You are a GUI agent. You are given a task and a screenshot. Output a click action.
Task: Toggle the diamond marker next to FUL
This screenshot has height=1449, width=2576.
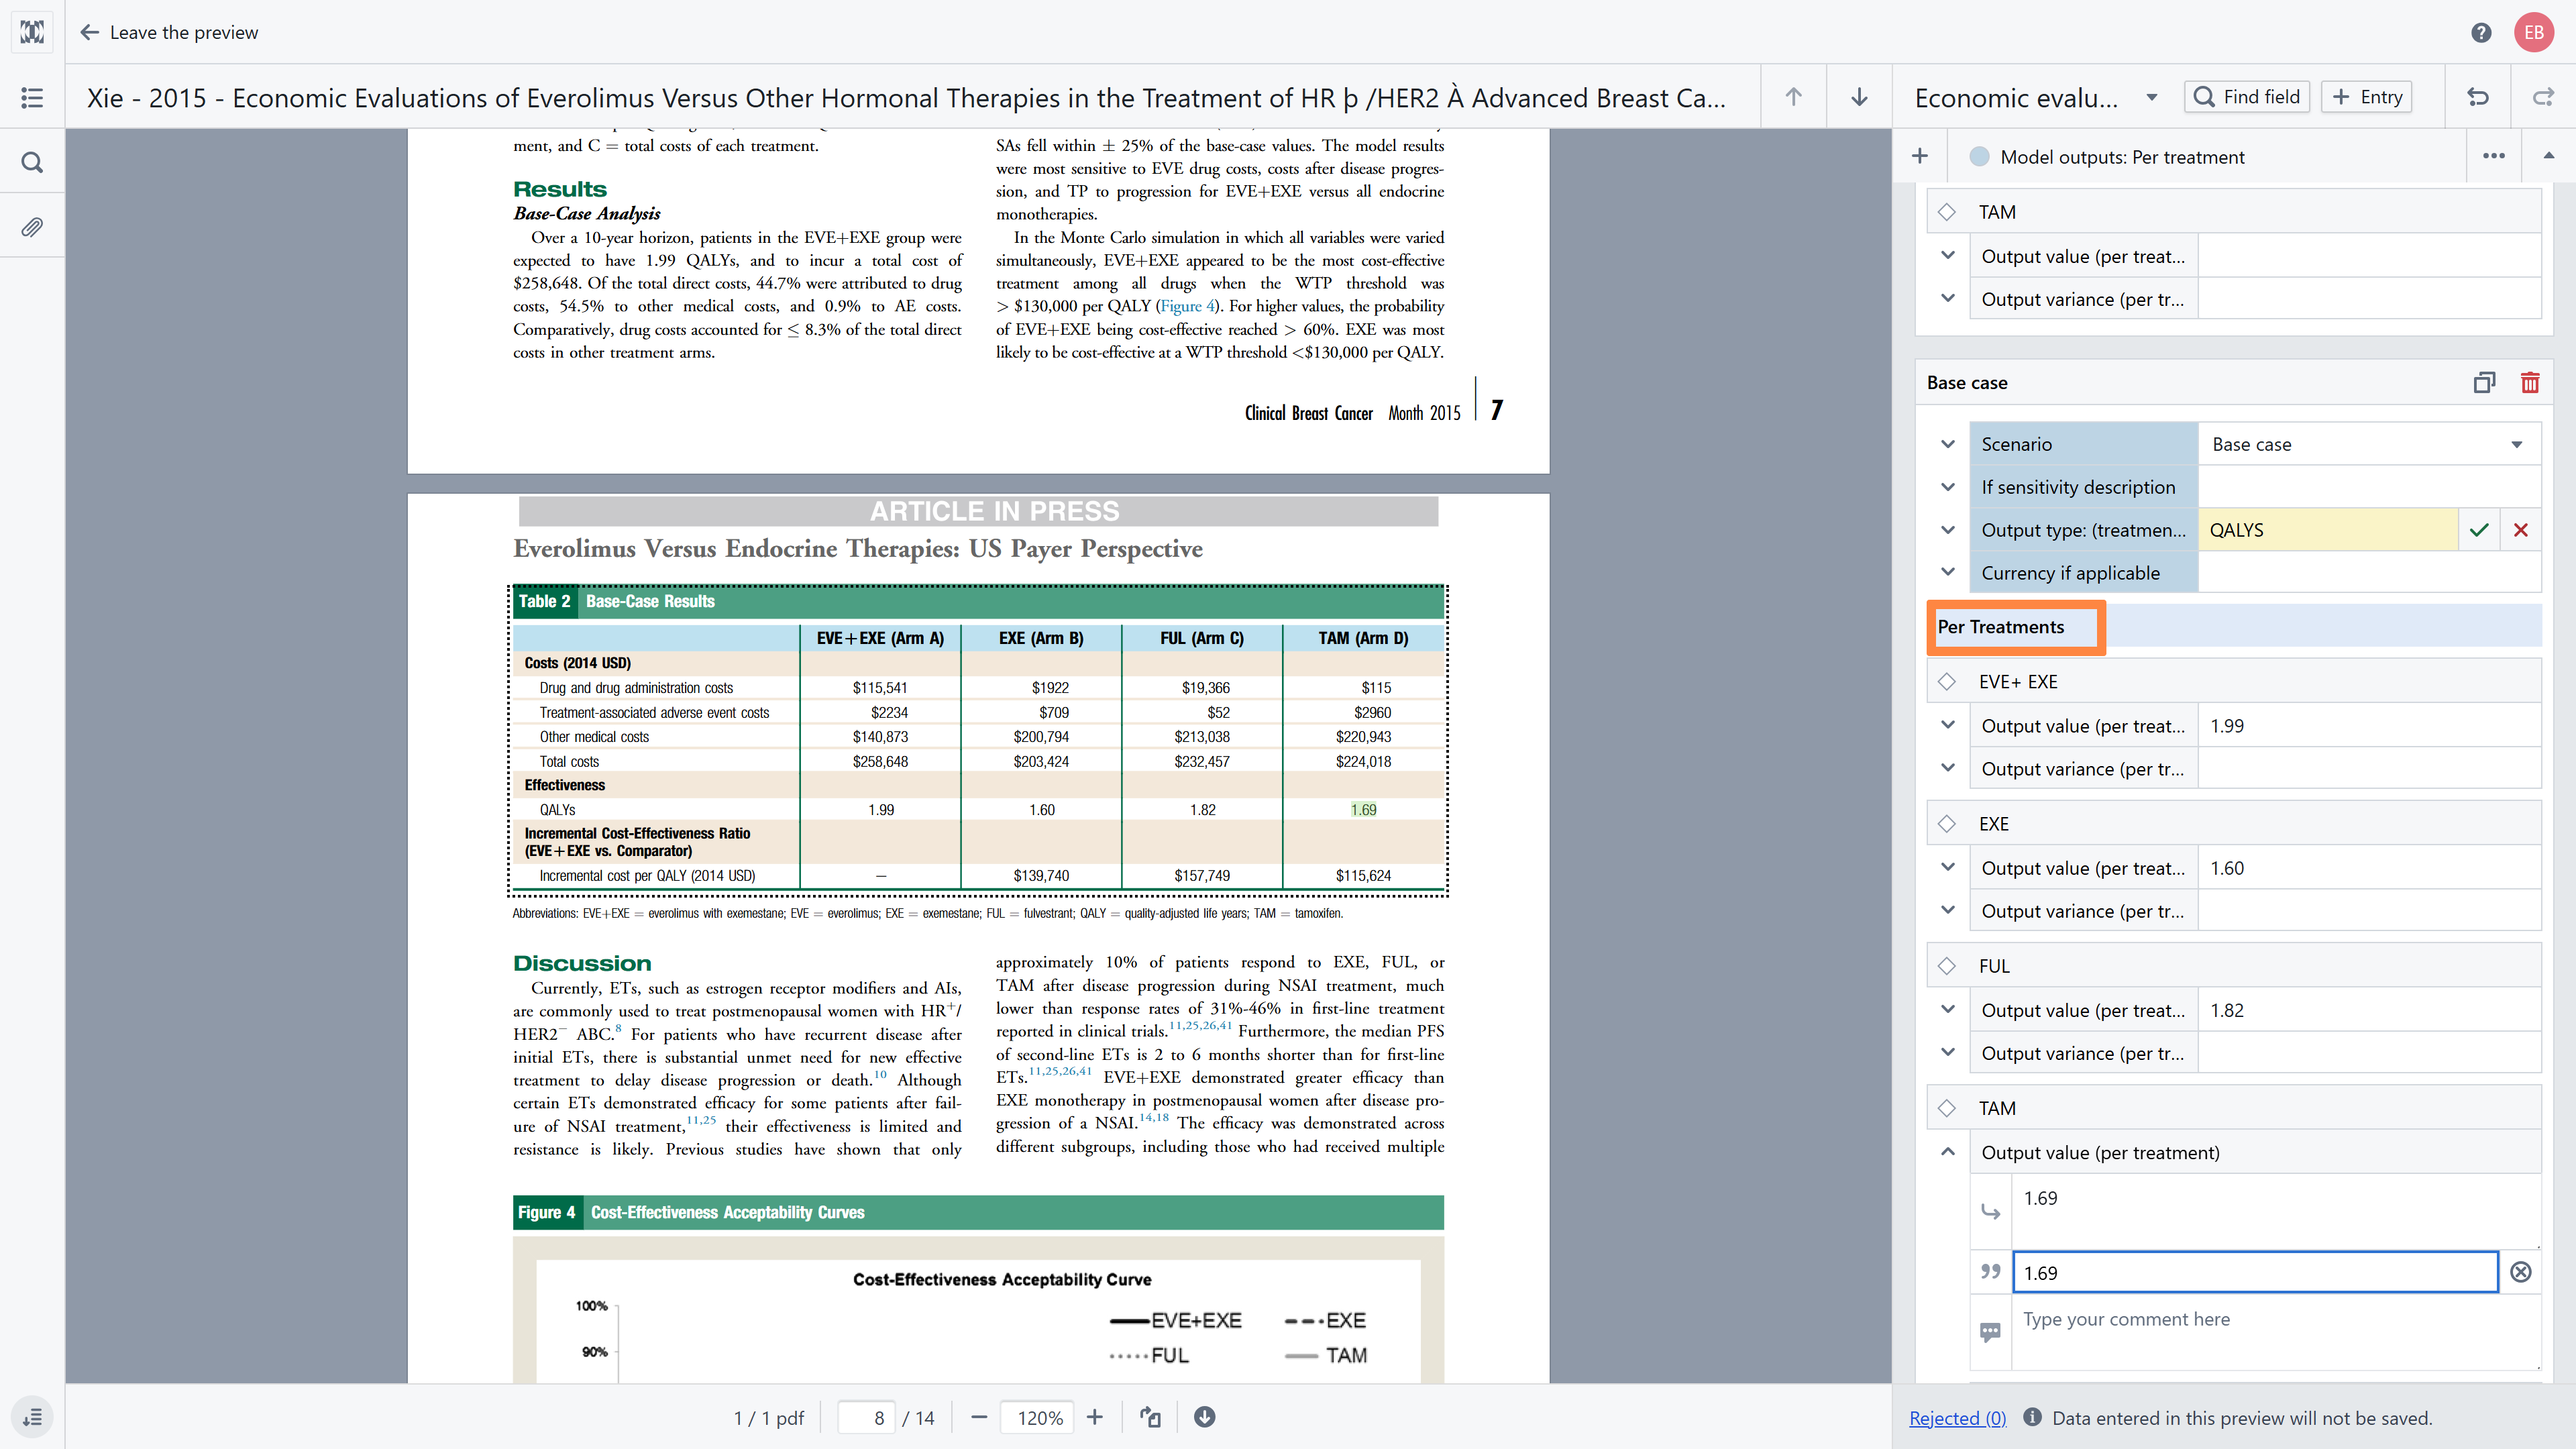tap(1947, 966)
